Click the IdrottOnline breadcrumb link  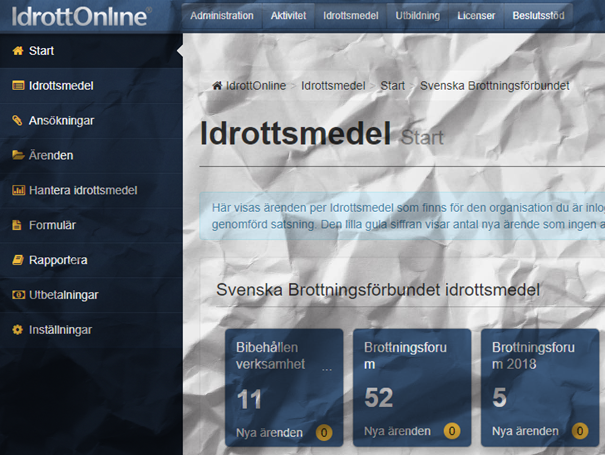click(x=256, y=86)
